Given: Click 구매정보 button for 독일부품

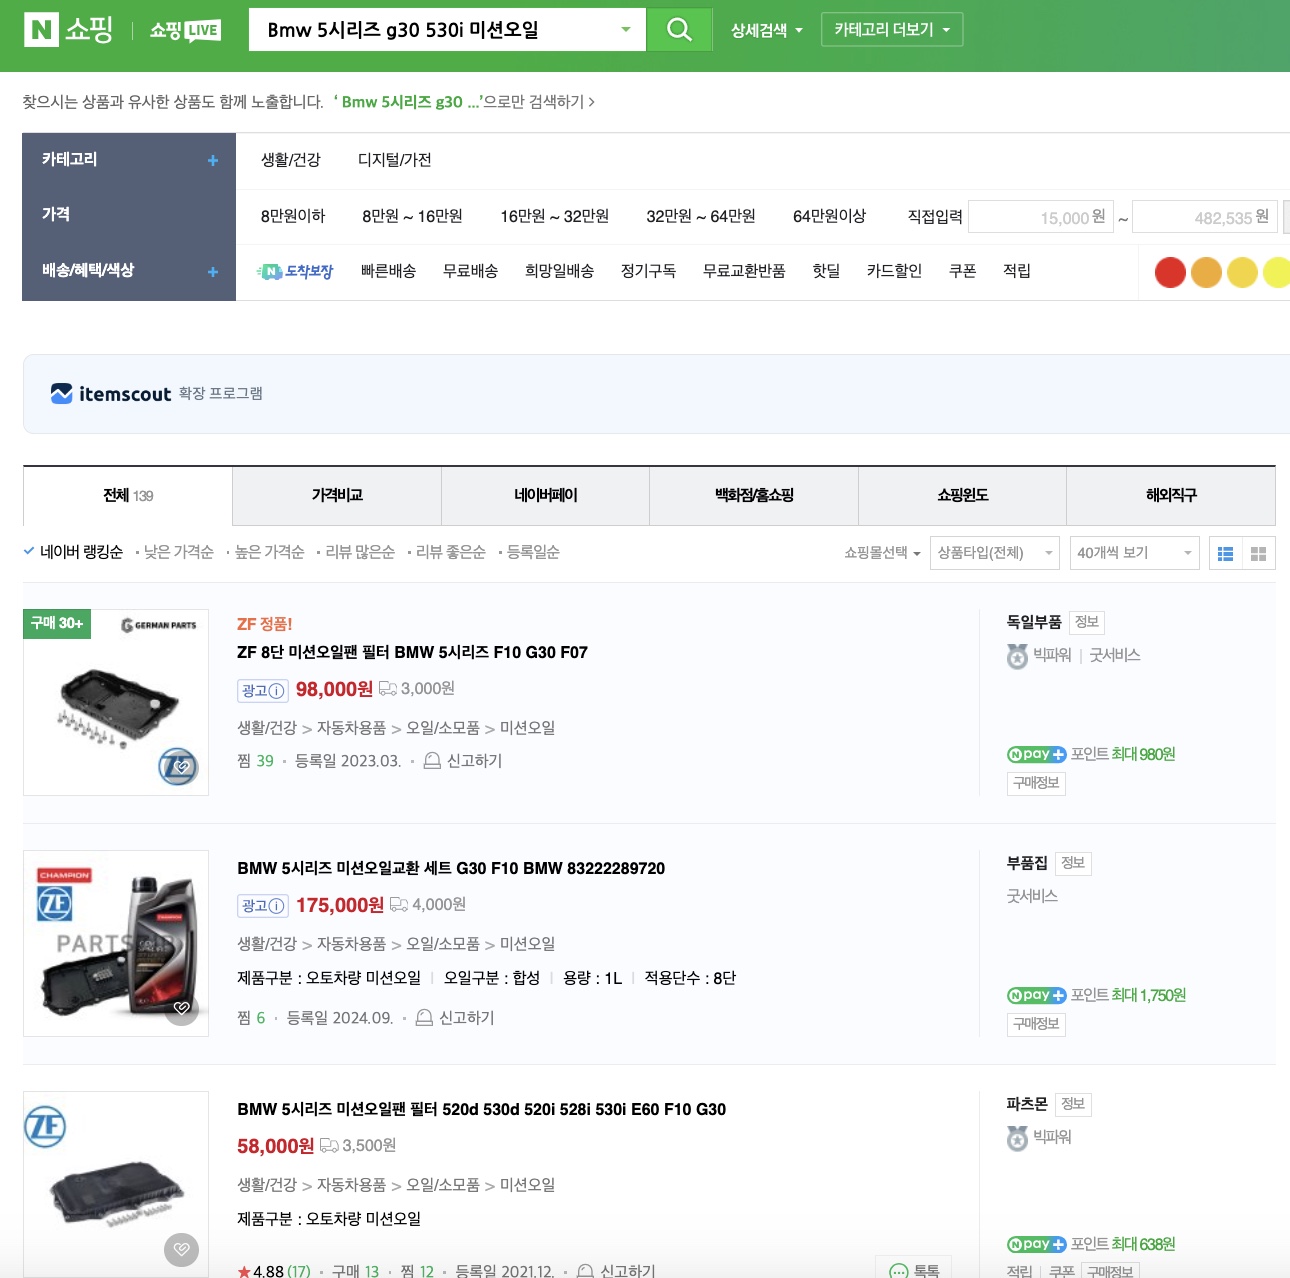Looking at the screenshot, I should pyautogui.click(x=1036, y=783).
